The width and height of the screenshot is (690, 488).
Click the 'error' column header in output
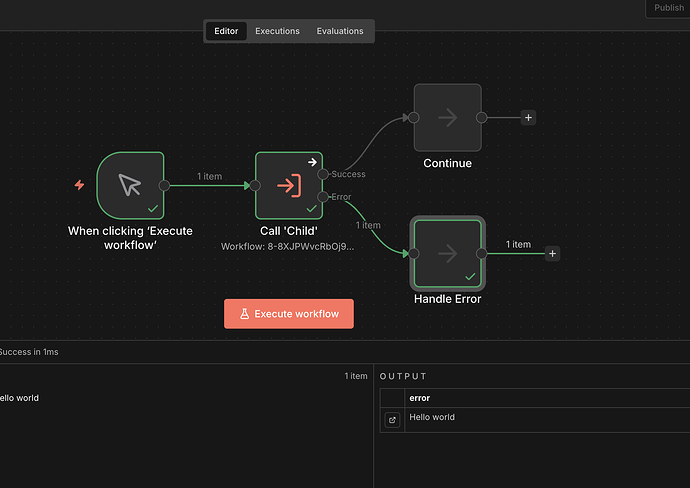pyautogui.click(x=420, y=398)
